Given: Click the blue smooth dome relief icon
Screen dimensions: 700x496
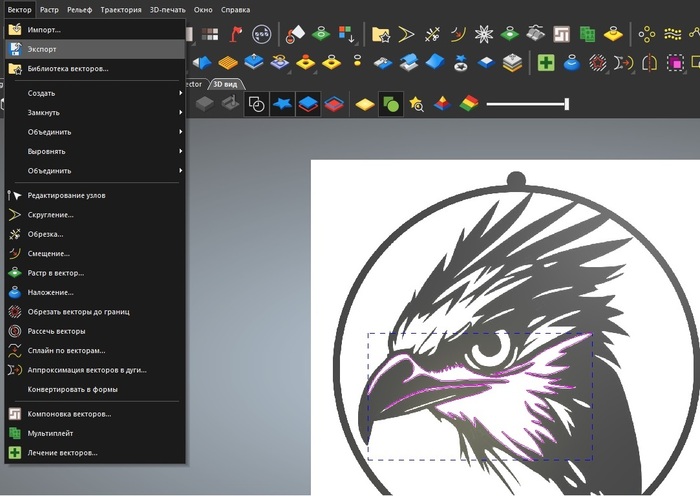Looking at the screenshot, I should 434,62.
